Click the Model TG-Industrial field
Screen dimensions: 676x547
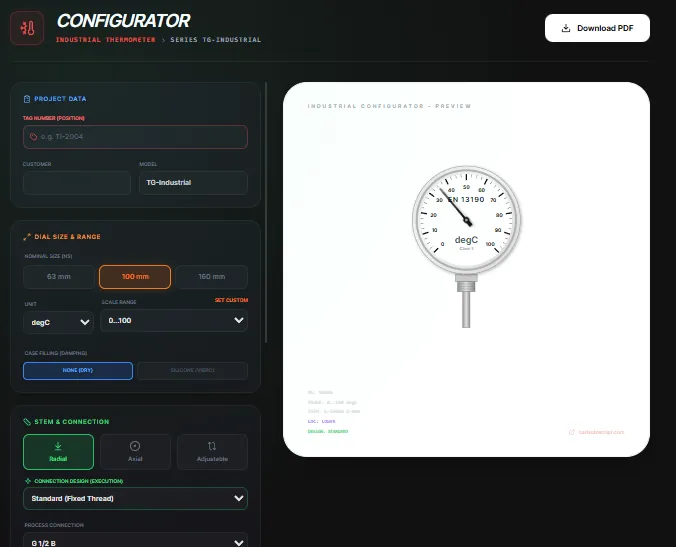(x=193, y=183)
